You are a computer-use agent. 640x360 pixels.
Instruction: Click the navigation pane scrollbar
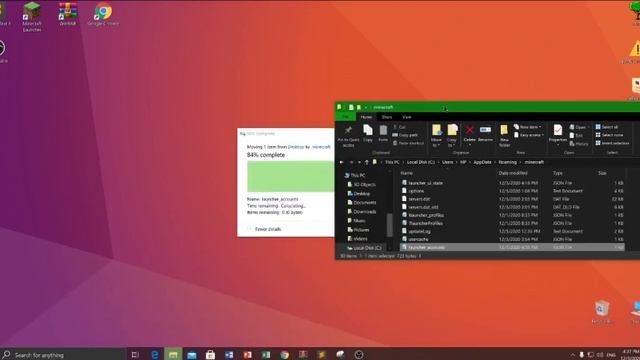pyautogui.click(x=389, y=224)
